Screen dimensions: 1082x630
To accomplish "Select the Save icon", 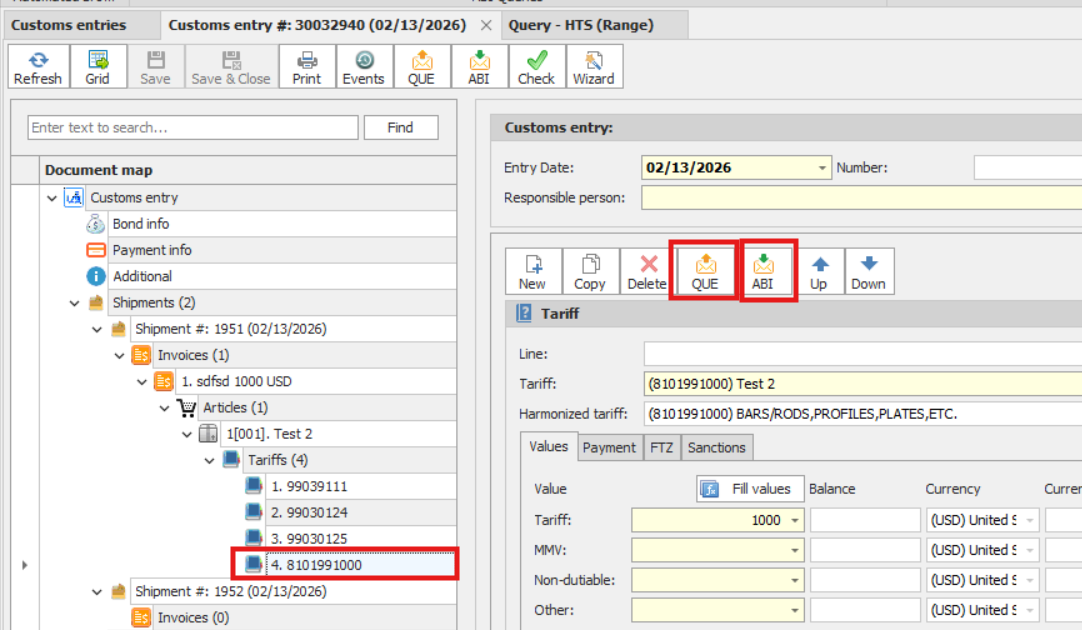I will [155, 66].
